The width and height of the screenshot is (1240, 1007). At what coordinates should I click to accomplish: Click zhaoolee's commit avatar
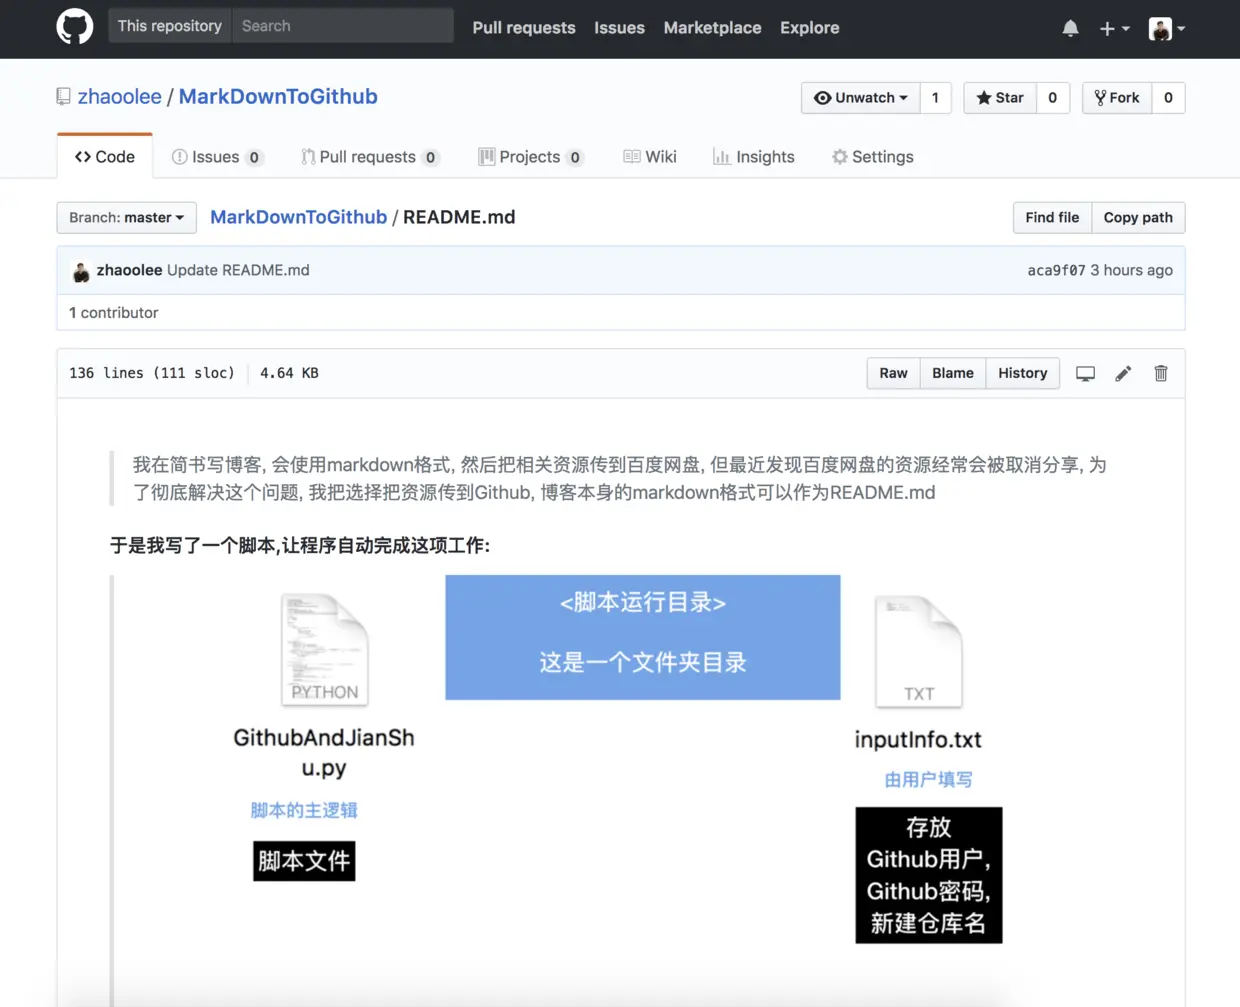click(81, 271)
